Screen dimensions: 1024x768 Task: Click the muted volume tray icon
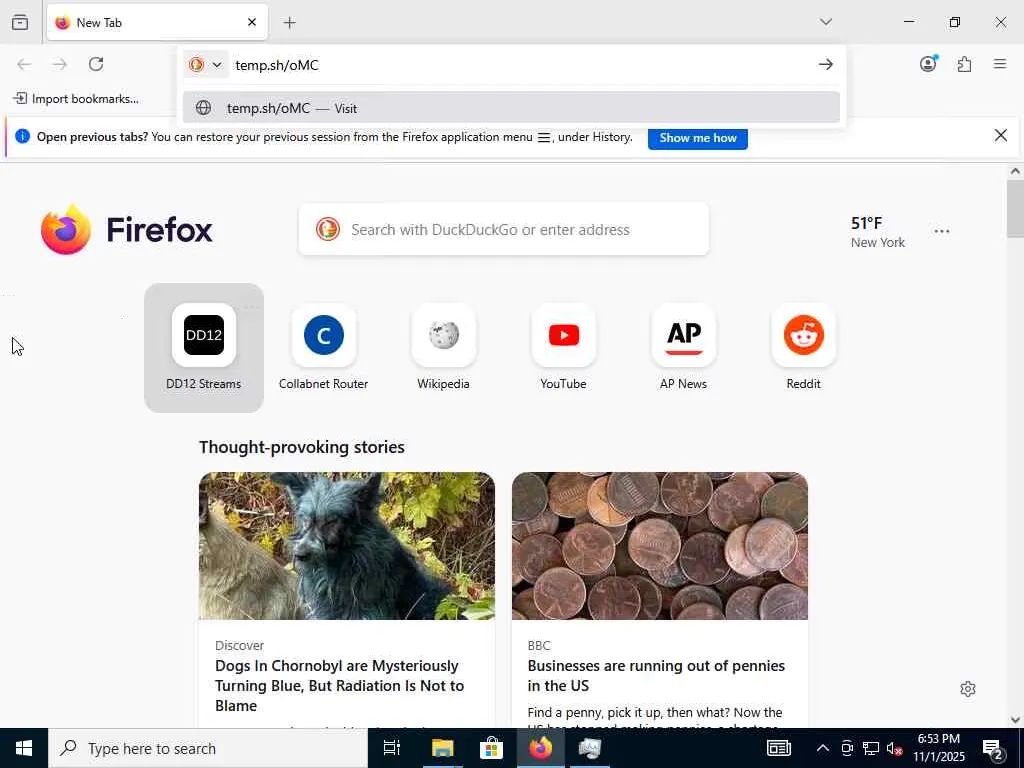(x=895, y=748)
